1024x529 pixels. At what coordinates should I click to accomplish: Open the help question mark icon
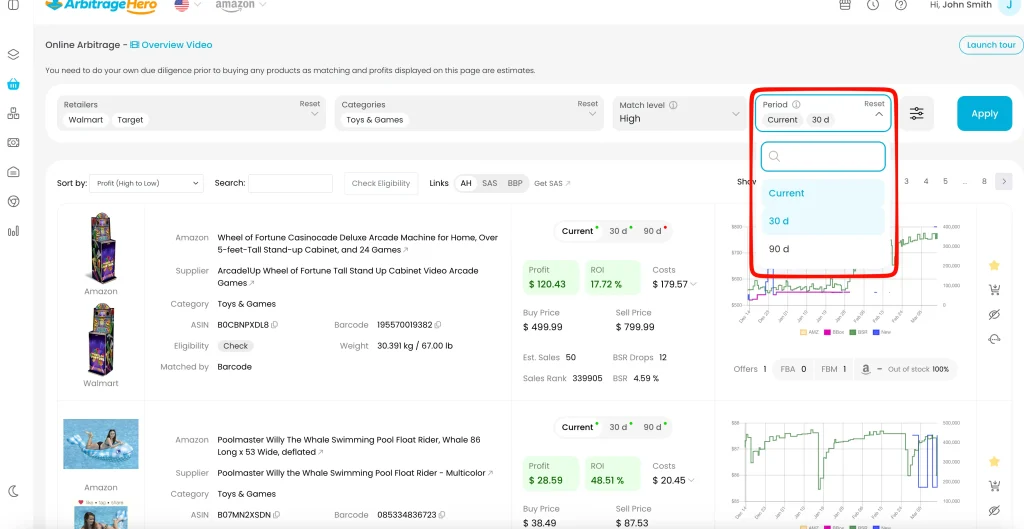point(901,5)
